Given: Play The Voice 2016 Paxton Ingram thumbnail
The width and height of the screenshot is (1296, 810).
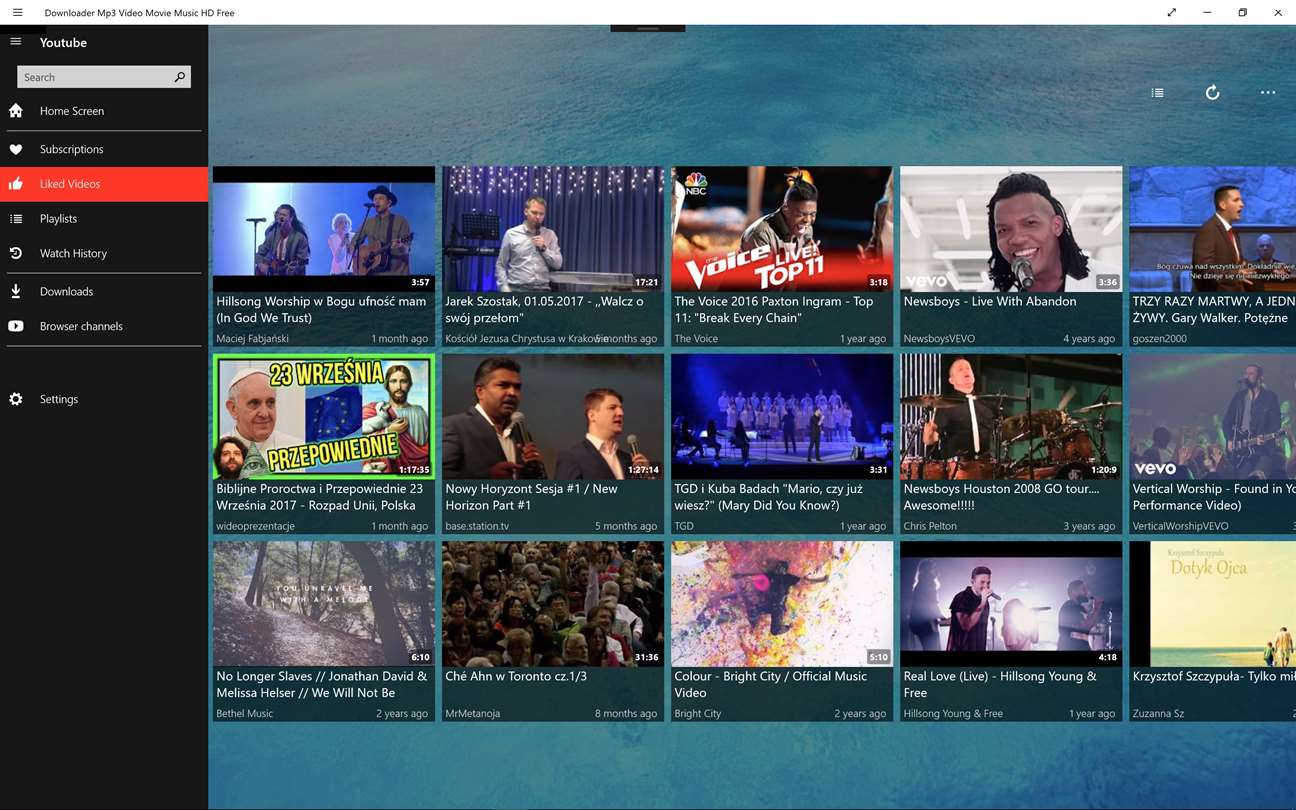Looking at the screenshot, I should click(782, 229).
